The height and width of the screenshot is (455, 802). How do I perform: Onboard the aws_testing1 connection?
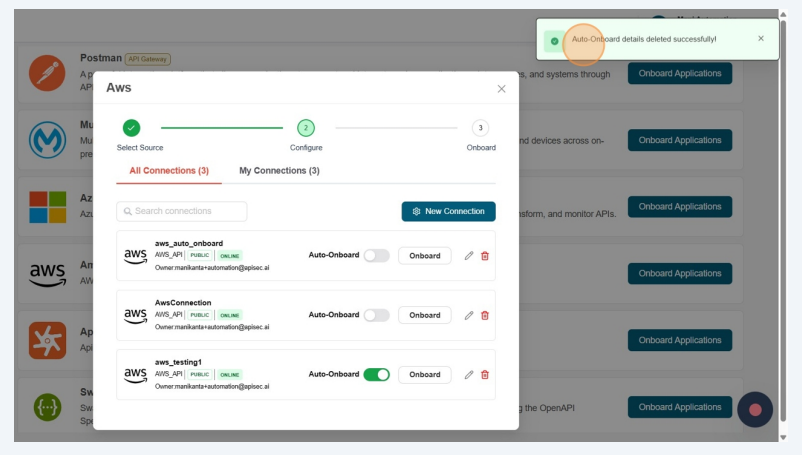[x=424, y=375]
